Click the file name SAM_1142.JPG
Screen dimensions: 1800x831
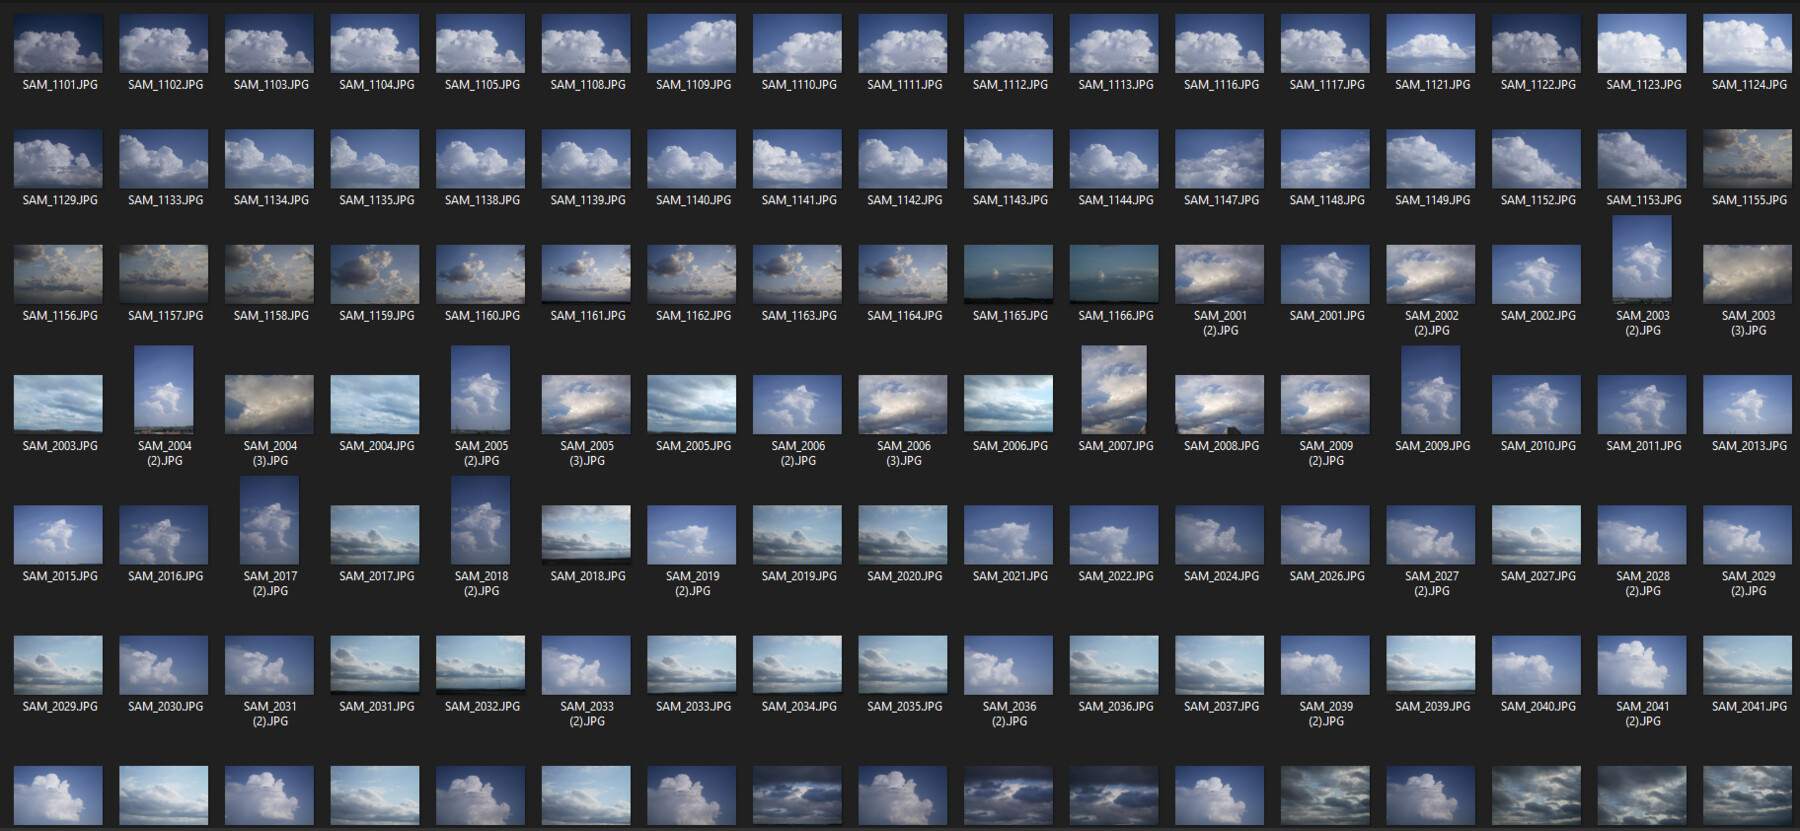pyautogui.click(x=905, y=200)
